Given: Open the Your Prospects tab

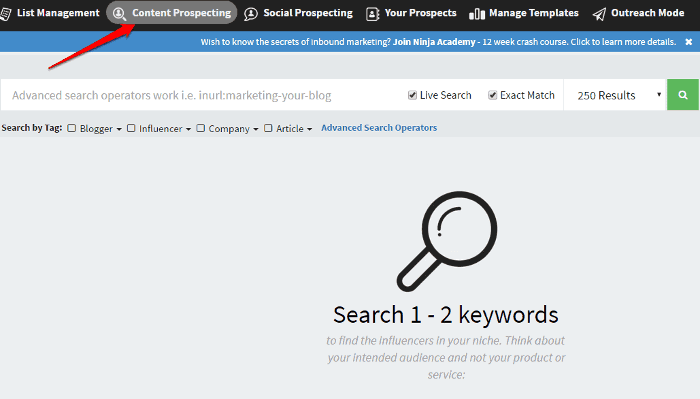Looking at the screenshot, I should [412, 13].
